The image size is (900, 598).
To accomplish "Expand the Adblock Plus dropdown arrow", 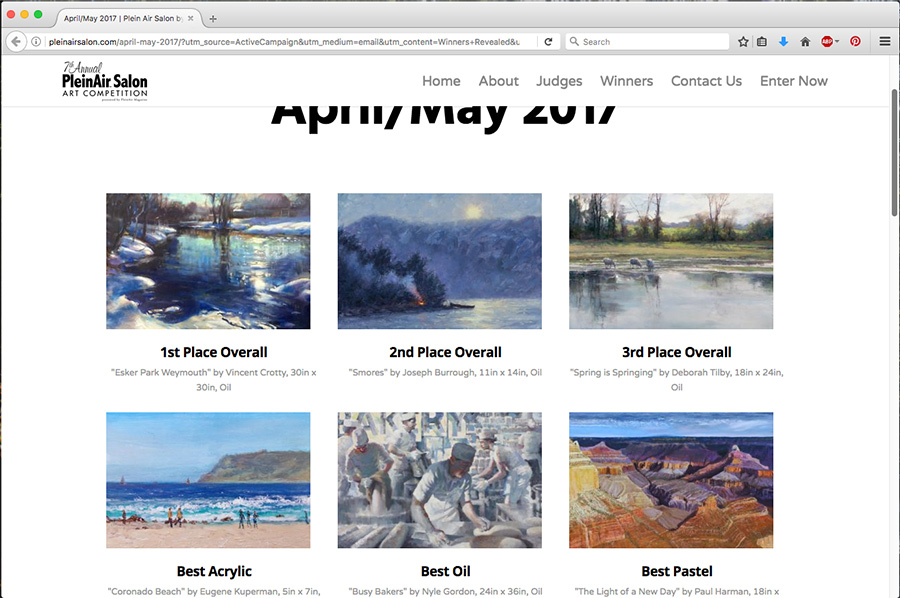I will pos(837,41).
